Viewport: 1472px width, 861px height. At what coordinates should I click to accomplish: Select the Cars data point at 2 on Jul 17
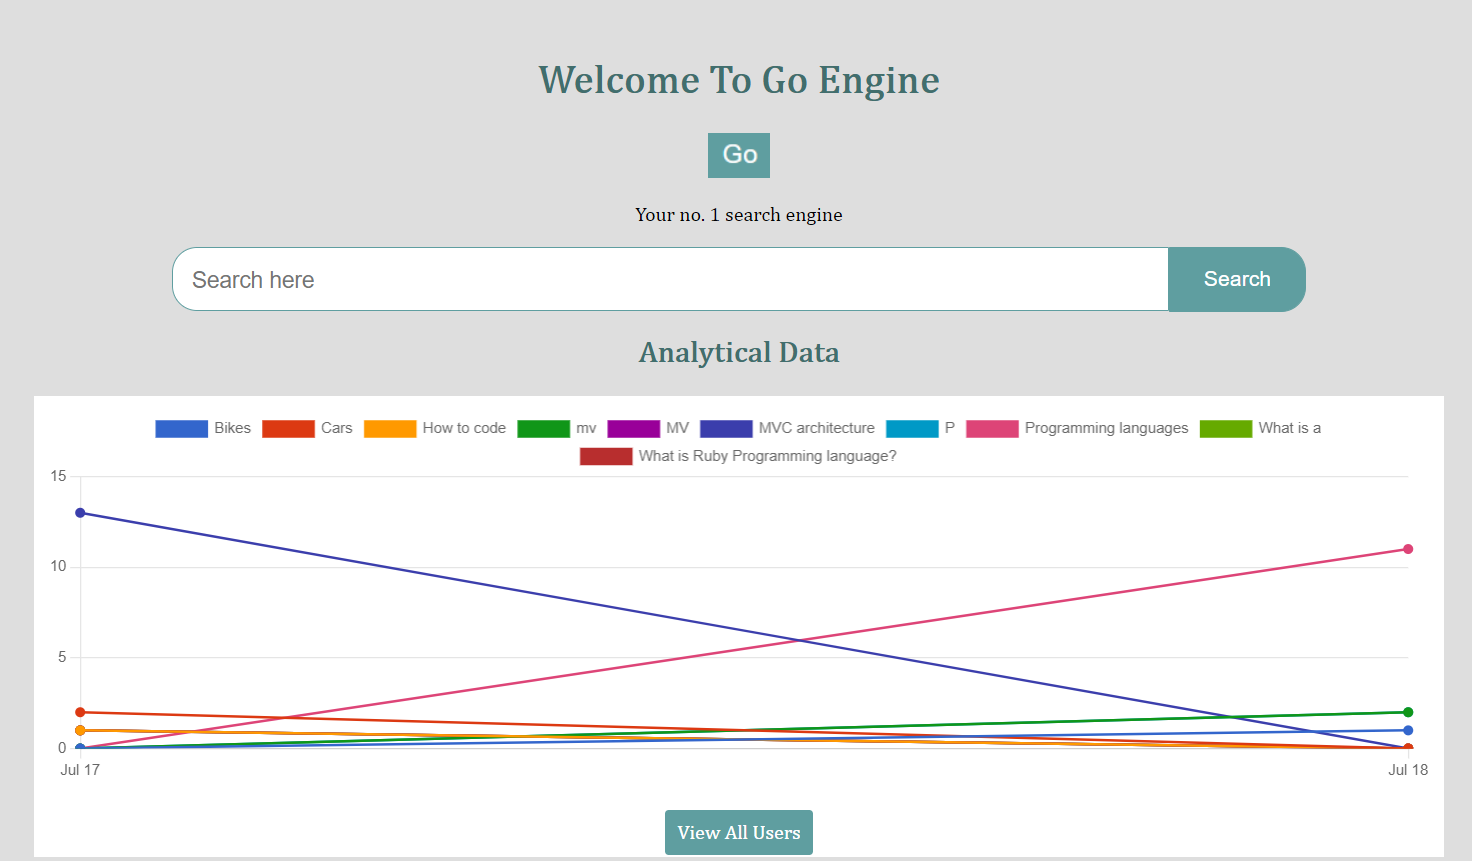click(80, 712)
